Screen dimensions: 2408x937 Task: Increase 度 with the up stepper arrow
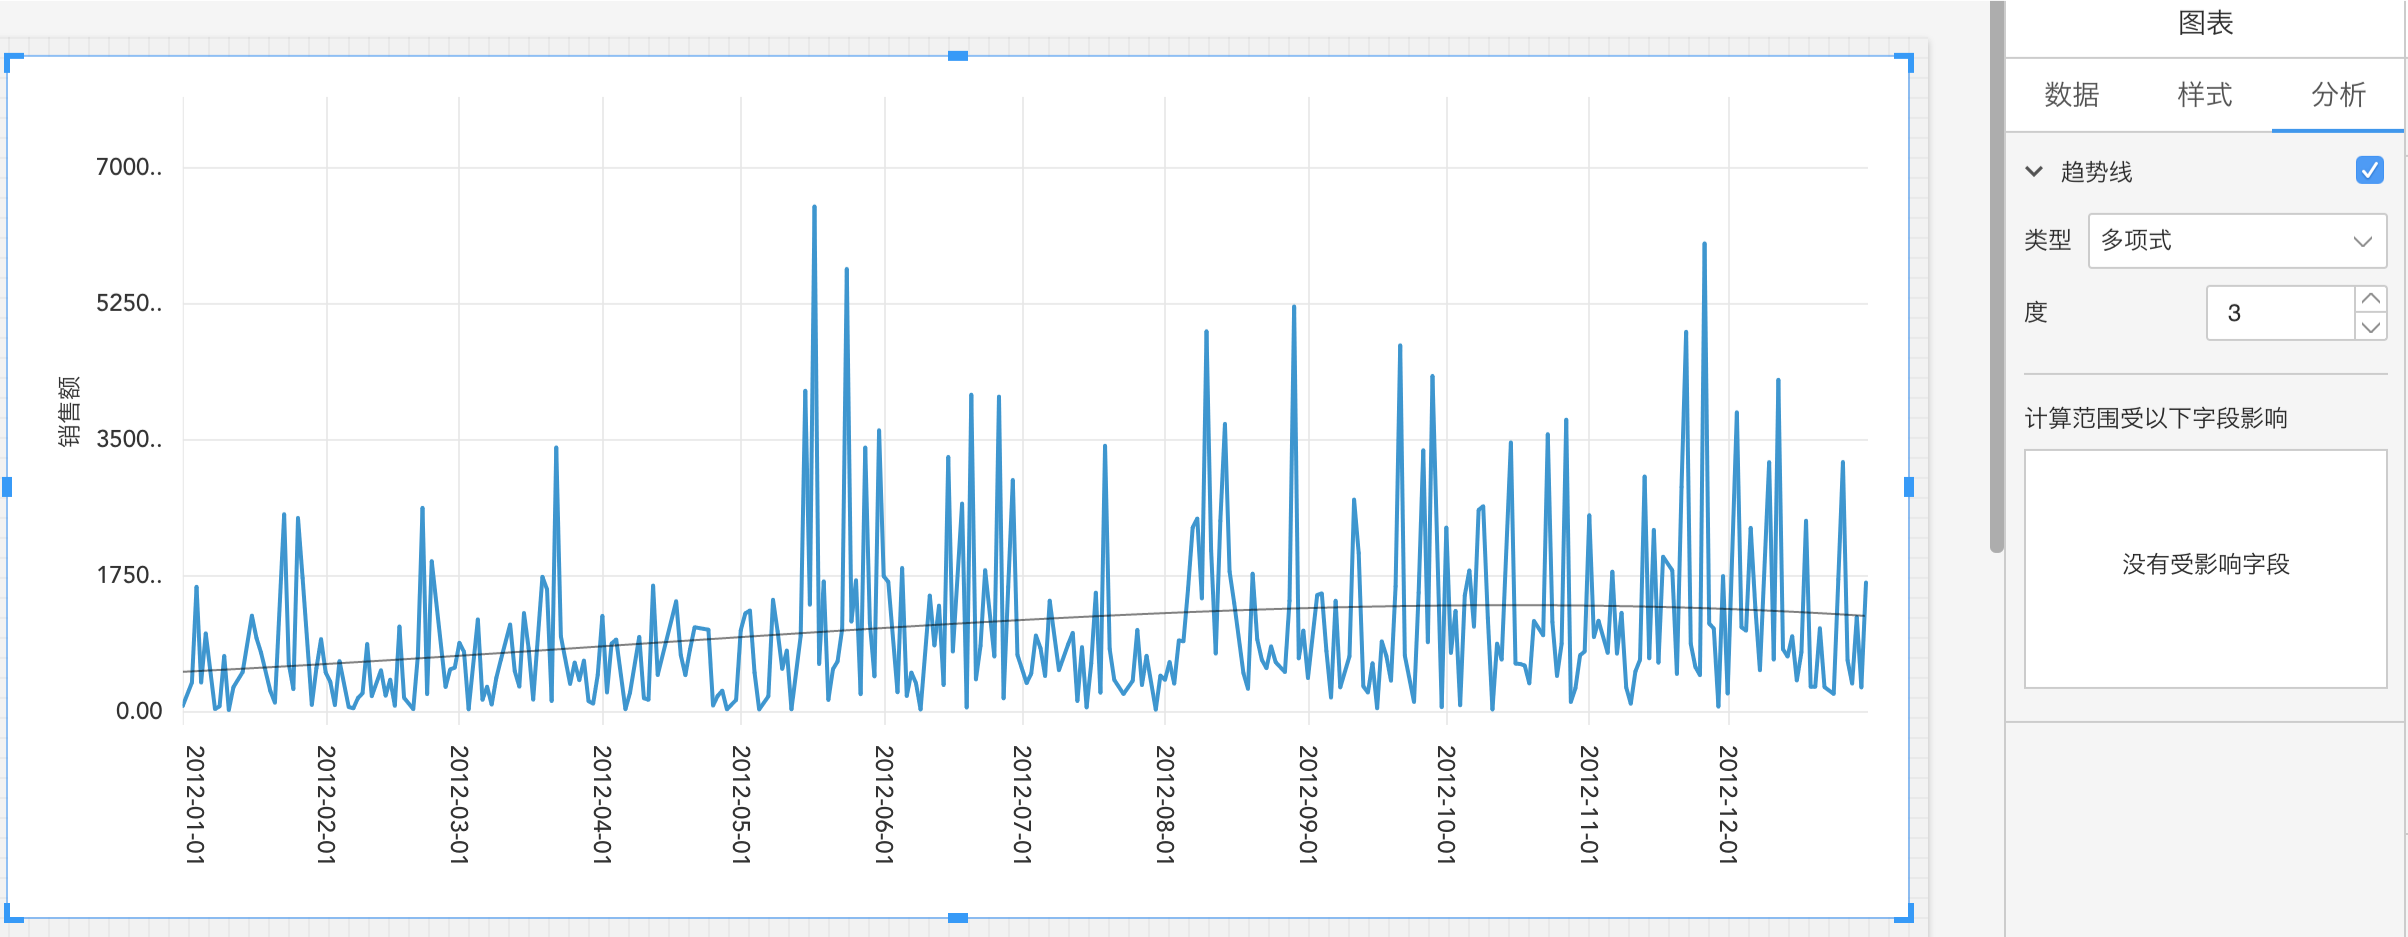click(2370, 299)
